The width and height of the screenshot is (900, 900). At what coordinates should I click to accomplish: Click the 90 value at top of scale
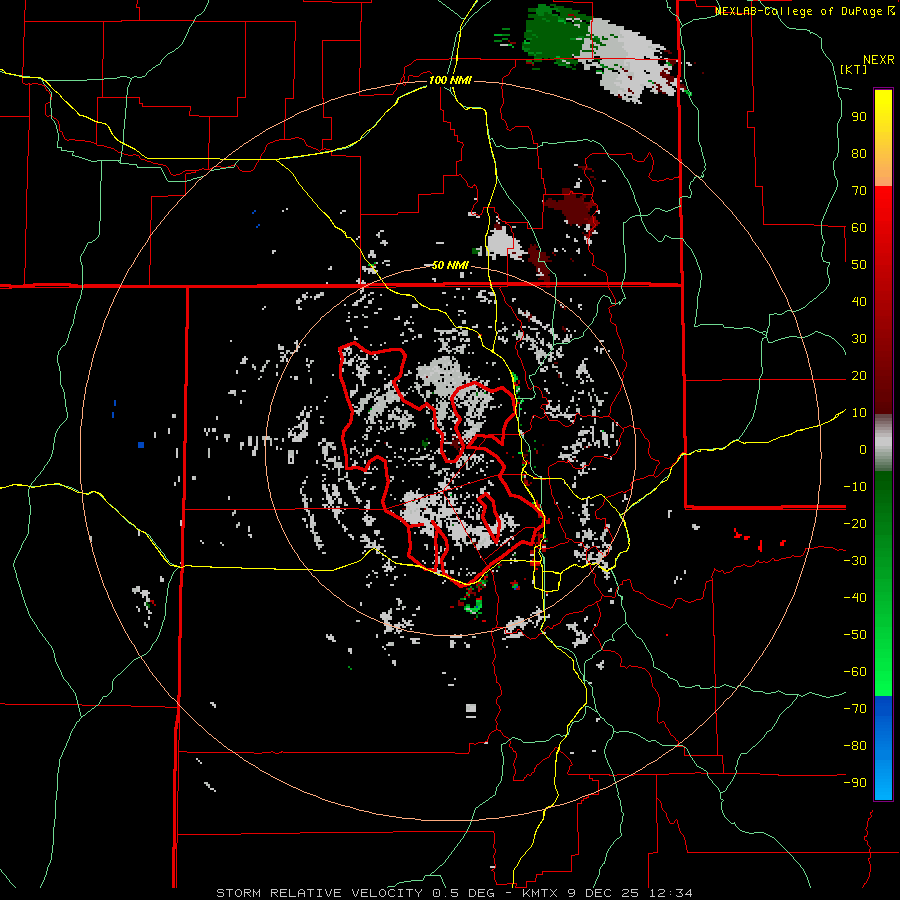(x=857, y=116)
